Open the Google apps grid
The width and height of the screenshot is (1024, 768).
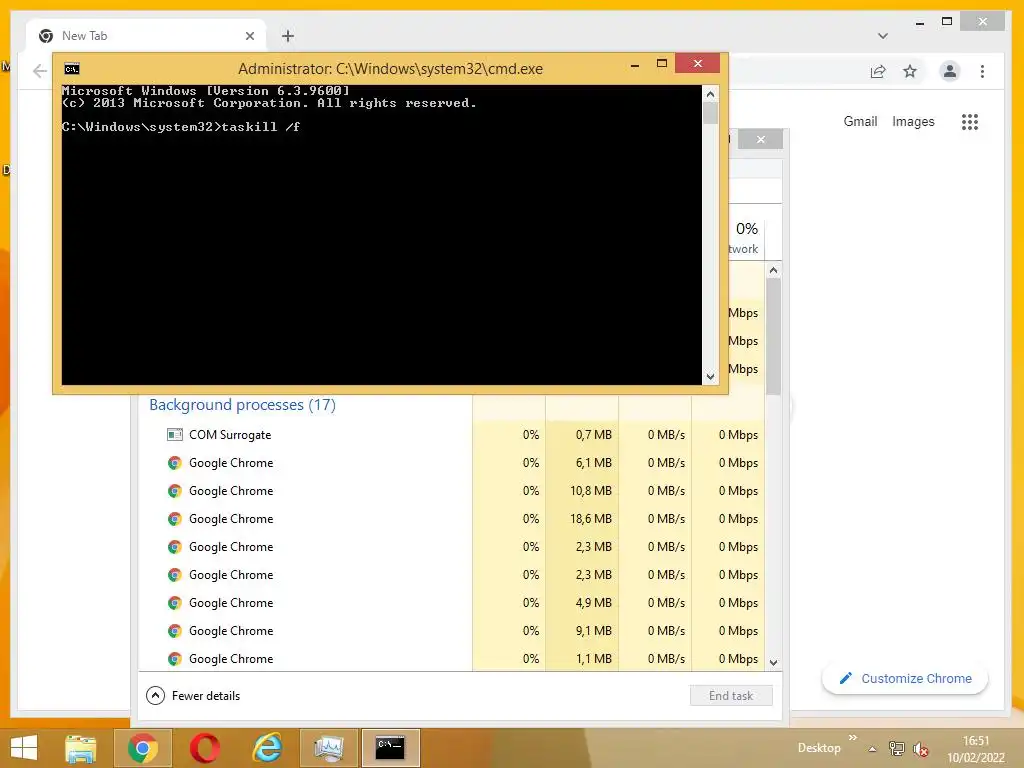pos(970,121)
